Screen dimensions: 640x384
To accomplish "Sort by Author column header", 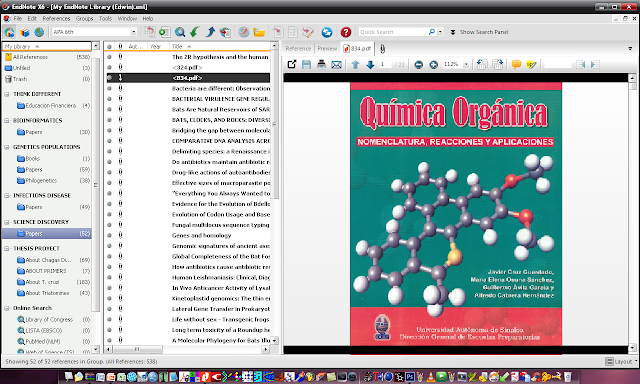I will point(136,47).
